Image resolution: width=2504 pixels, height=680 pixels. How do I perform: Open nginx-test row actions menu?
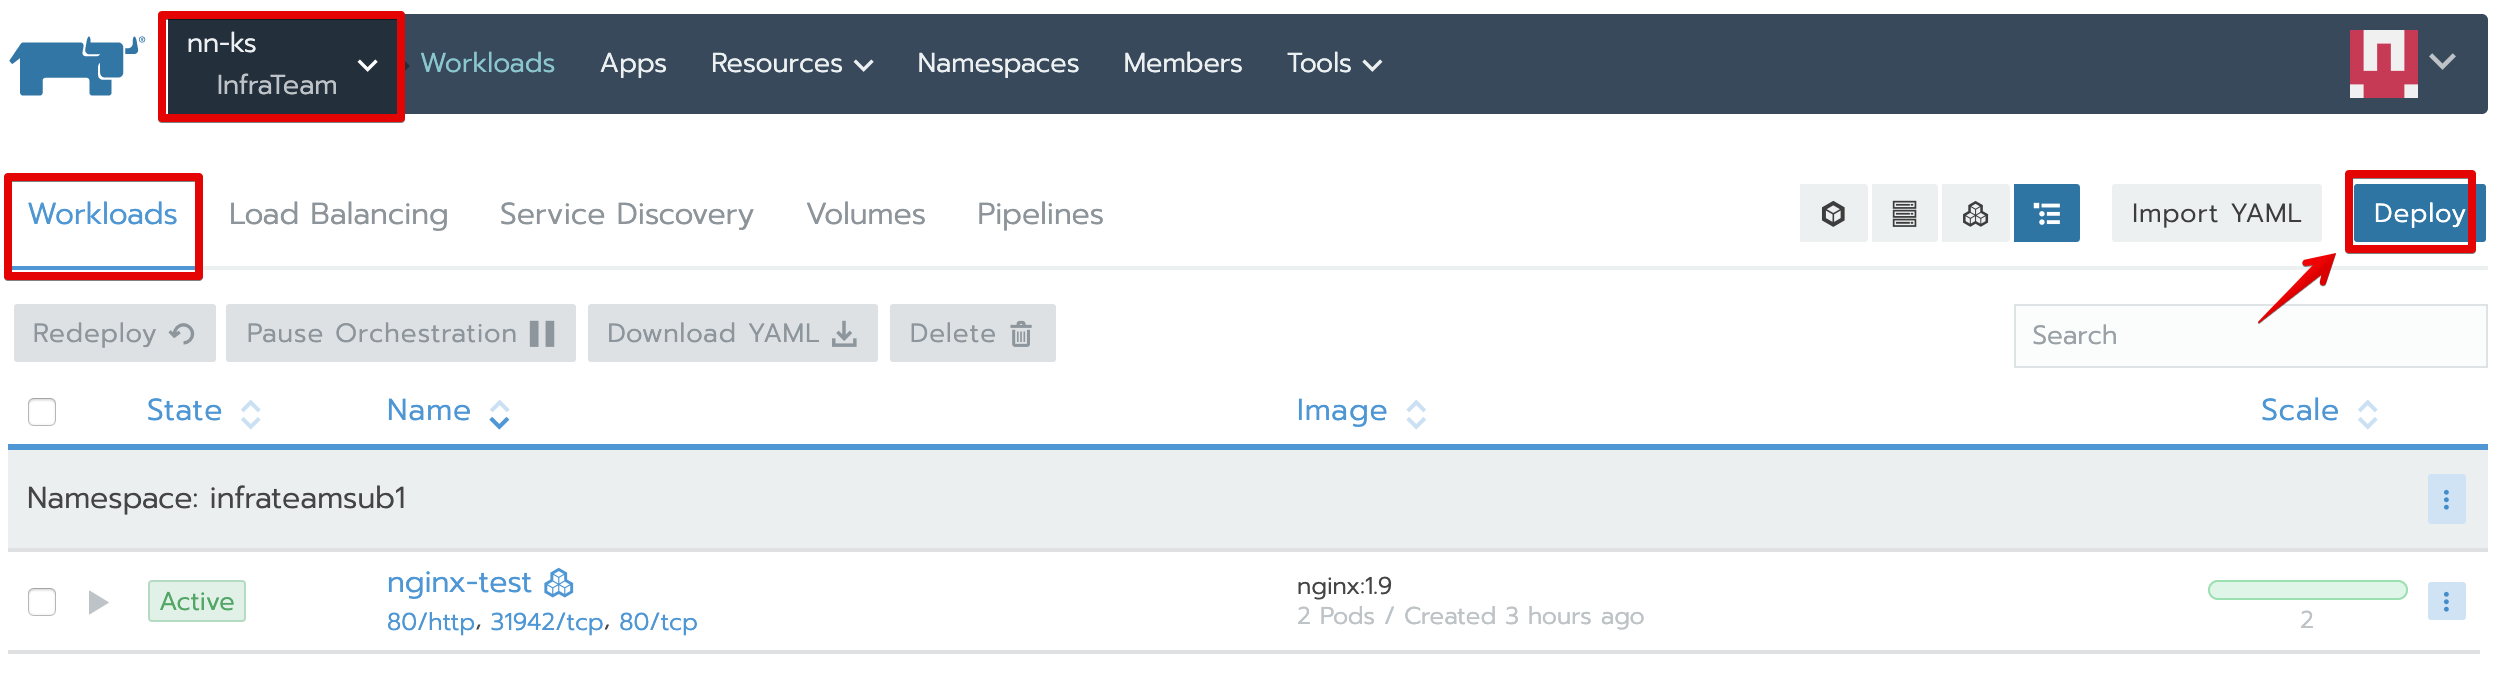(x=2446, y=601)
